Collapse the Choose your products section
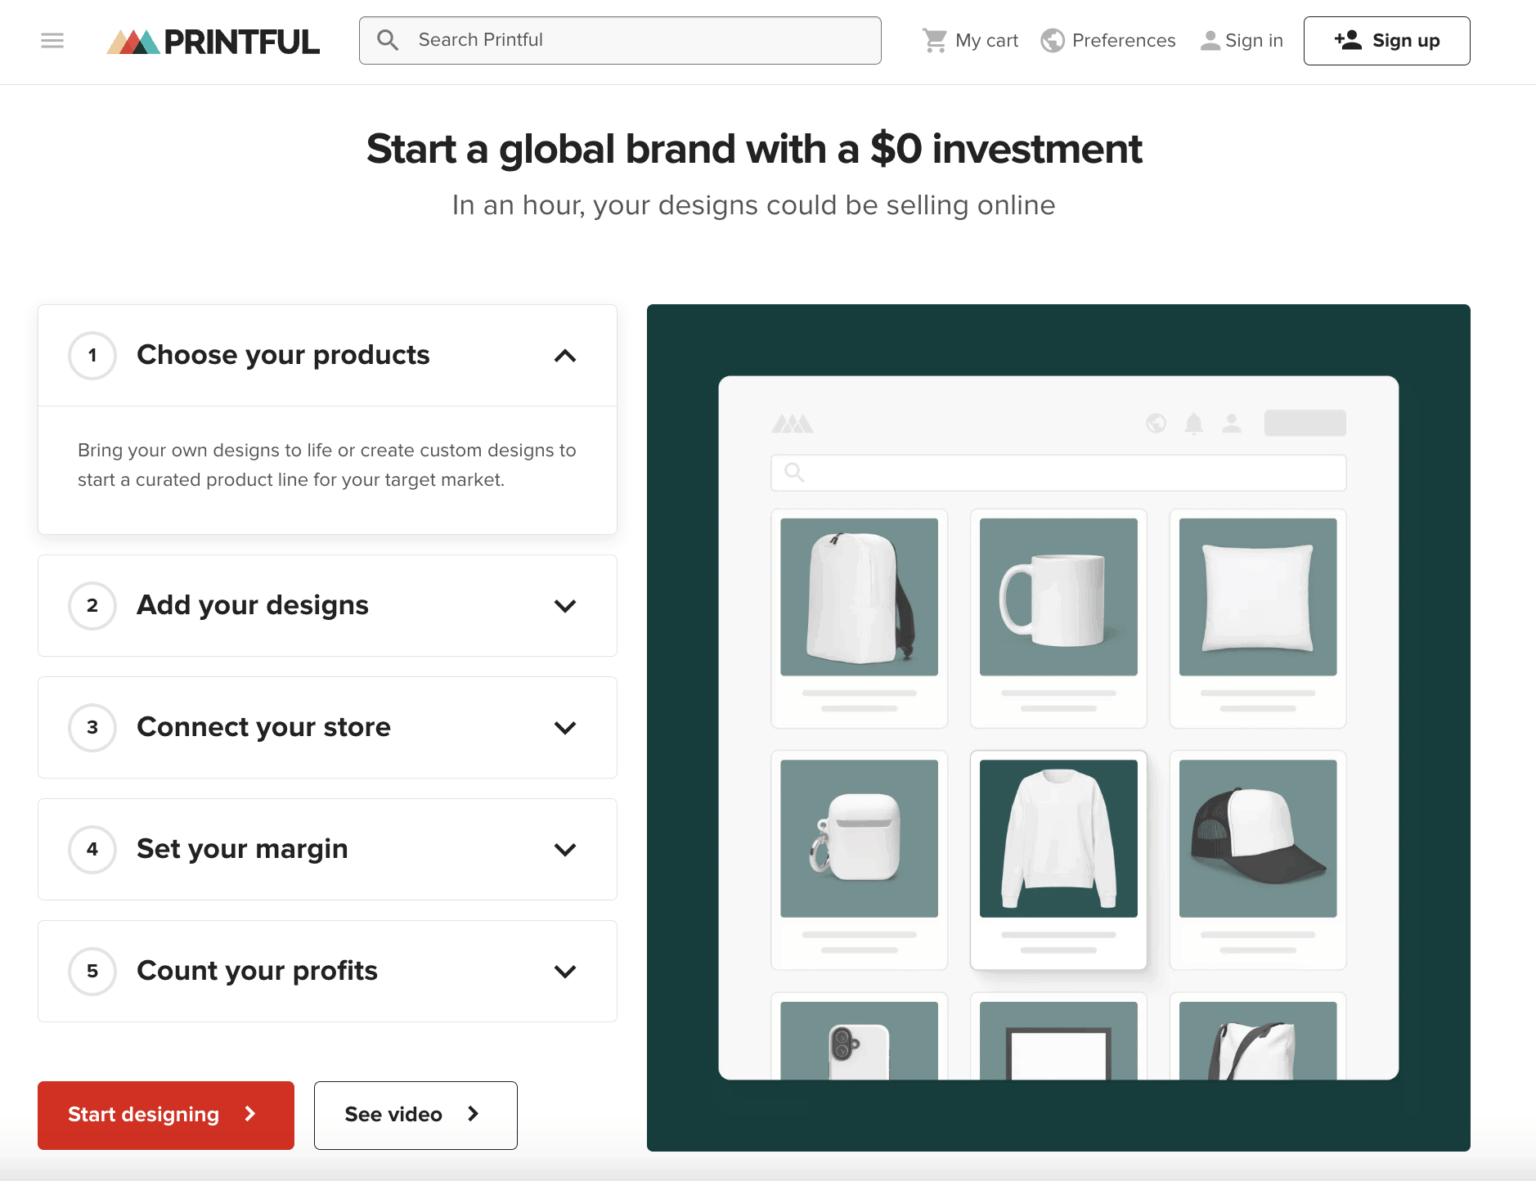The height and width of the screenshot is (1181, 1536). tap(565, 356)
